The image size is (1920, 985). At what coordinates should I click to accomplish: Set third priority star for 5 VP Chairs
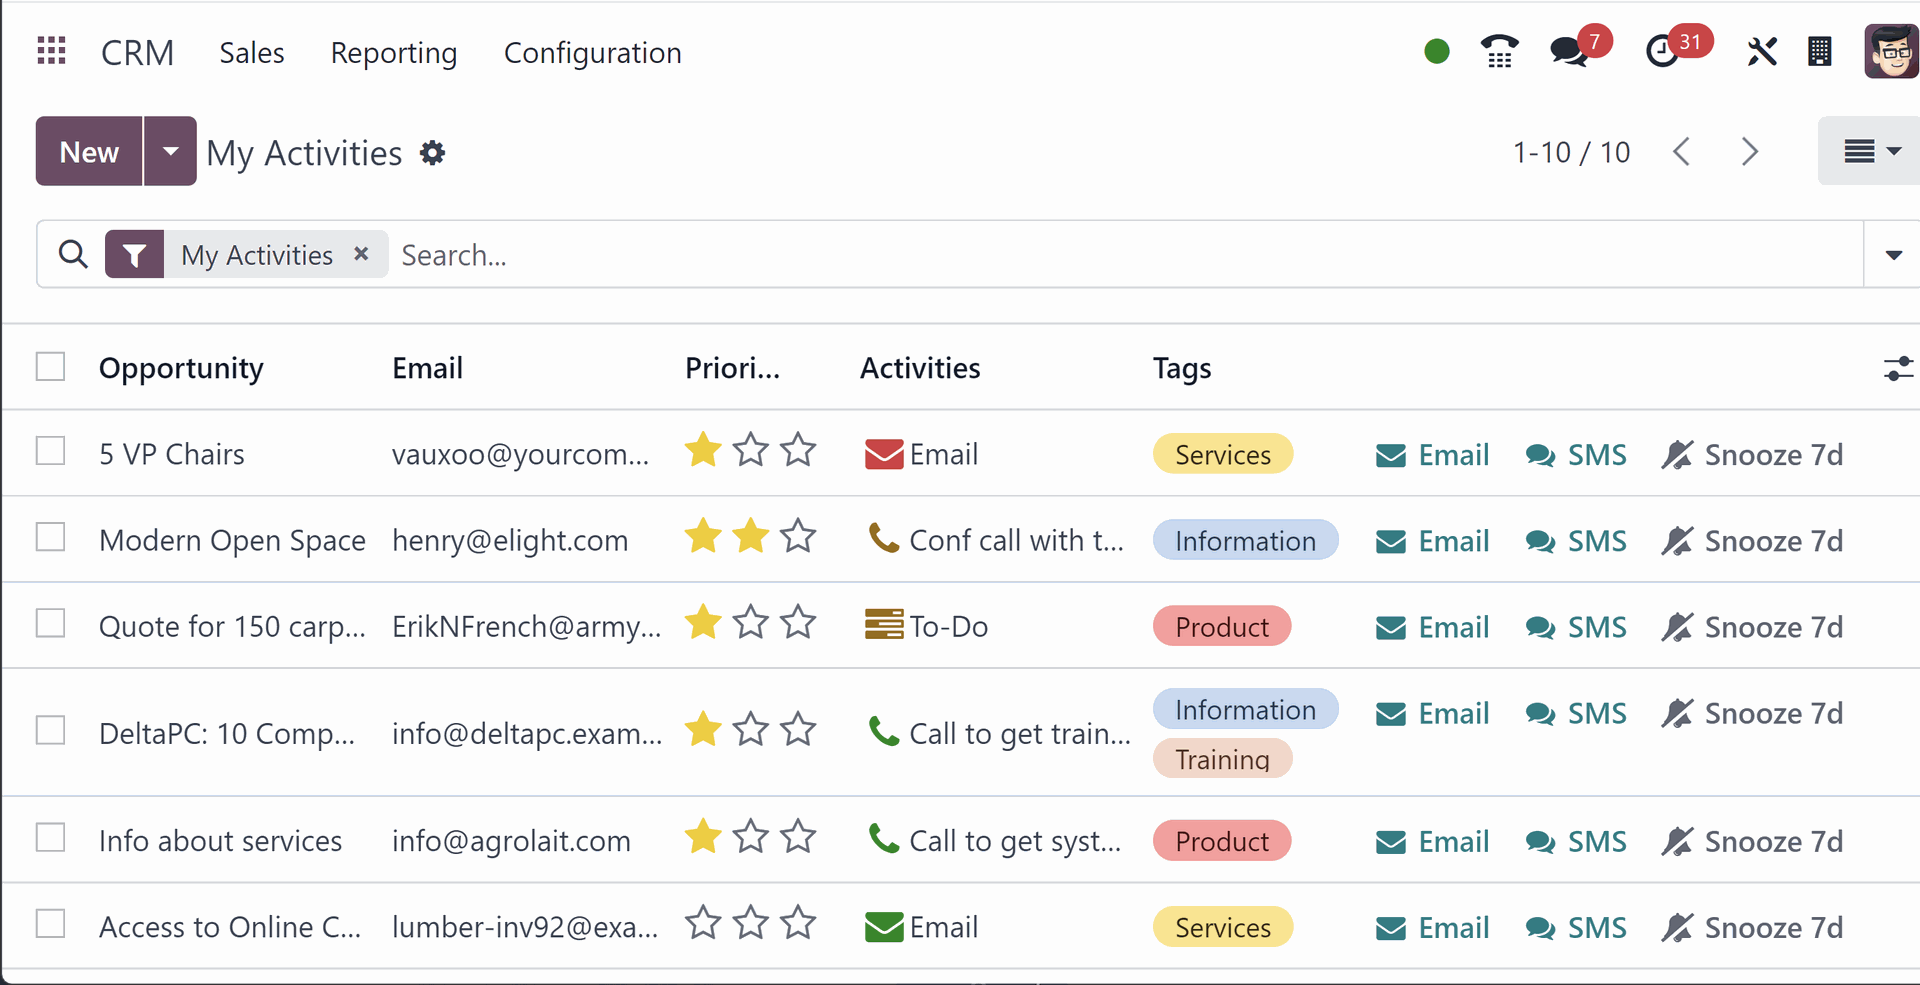pos(798,450)
